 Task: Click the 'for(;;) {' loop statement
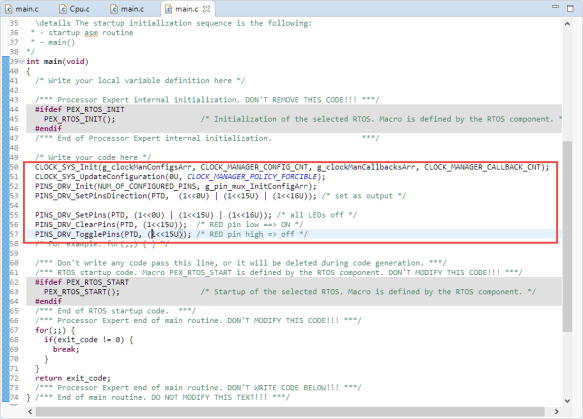click(55, 330)
